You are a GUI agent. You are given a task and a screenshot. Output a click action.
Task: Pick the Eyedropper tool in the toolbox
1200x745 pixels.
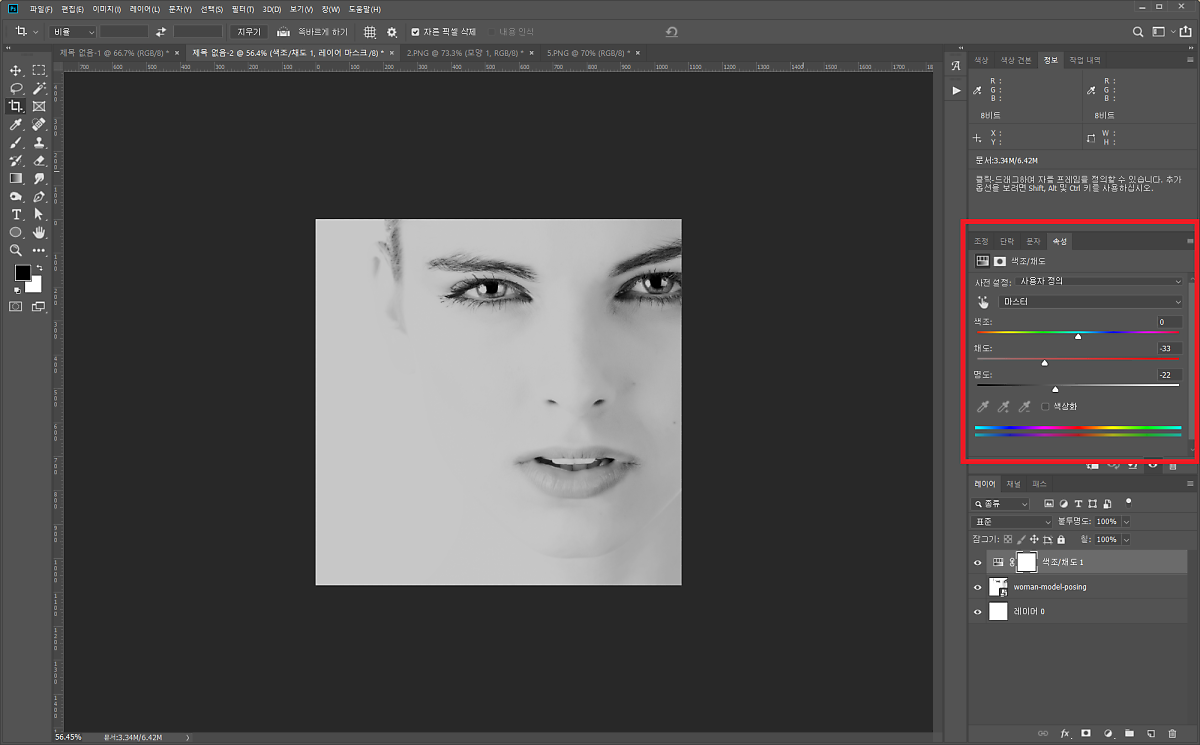pyautogui.click(x=16, y=124)
